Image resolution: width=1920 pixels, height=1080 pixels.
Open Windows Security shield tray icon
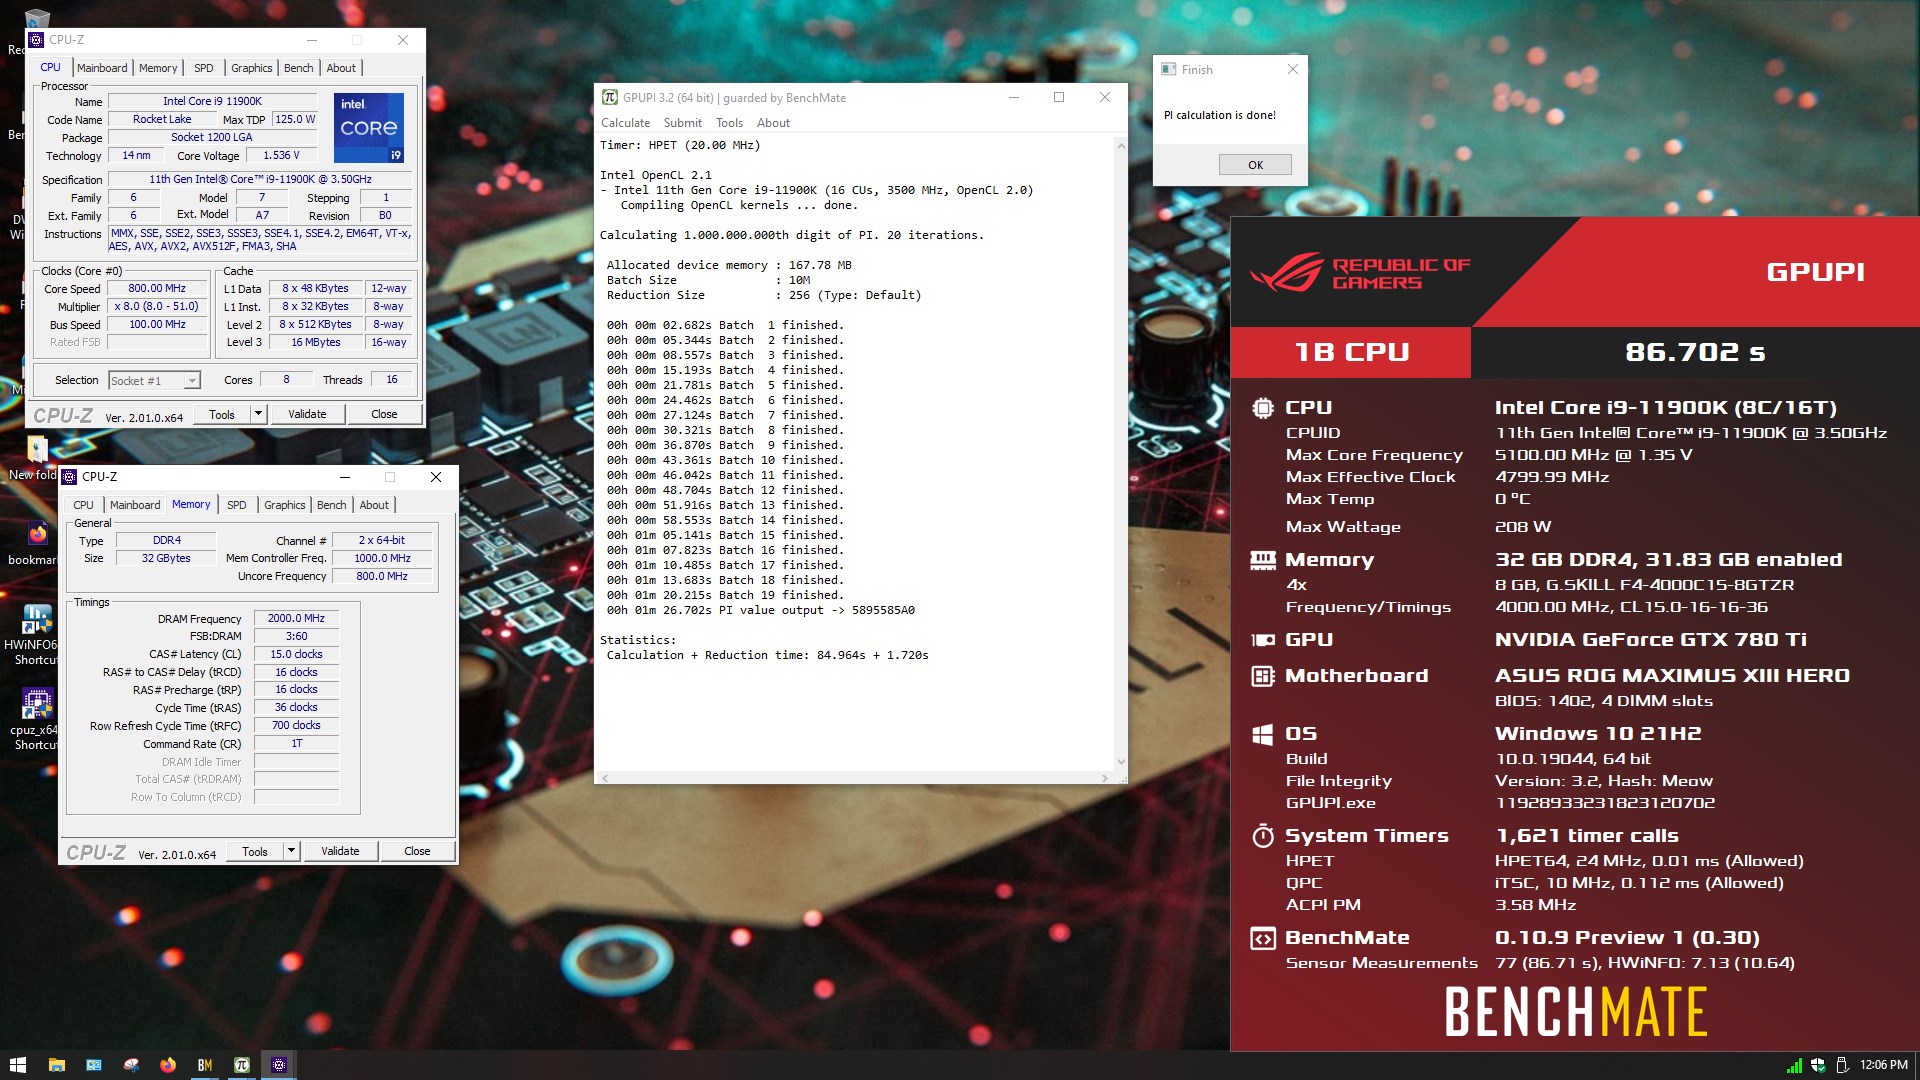[x=1818, y=1065]
